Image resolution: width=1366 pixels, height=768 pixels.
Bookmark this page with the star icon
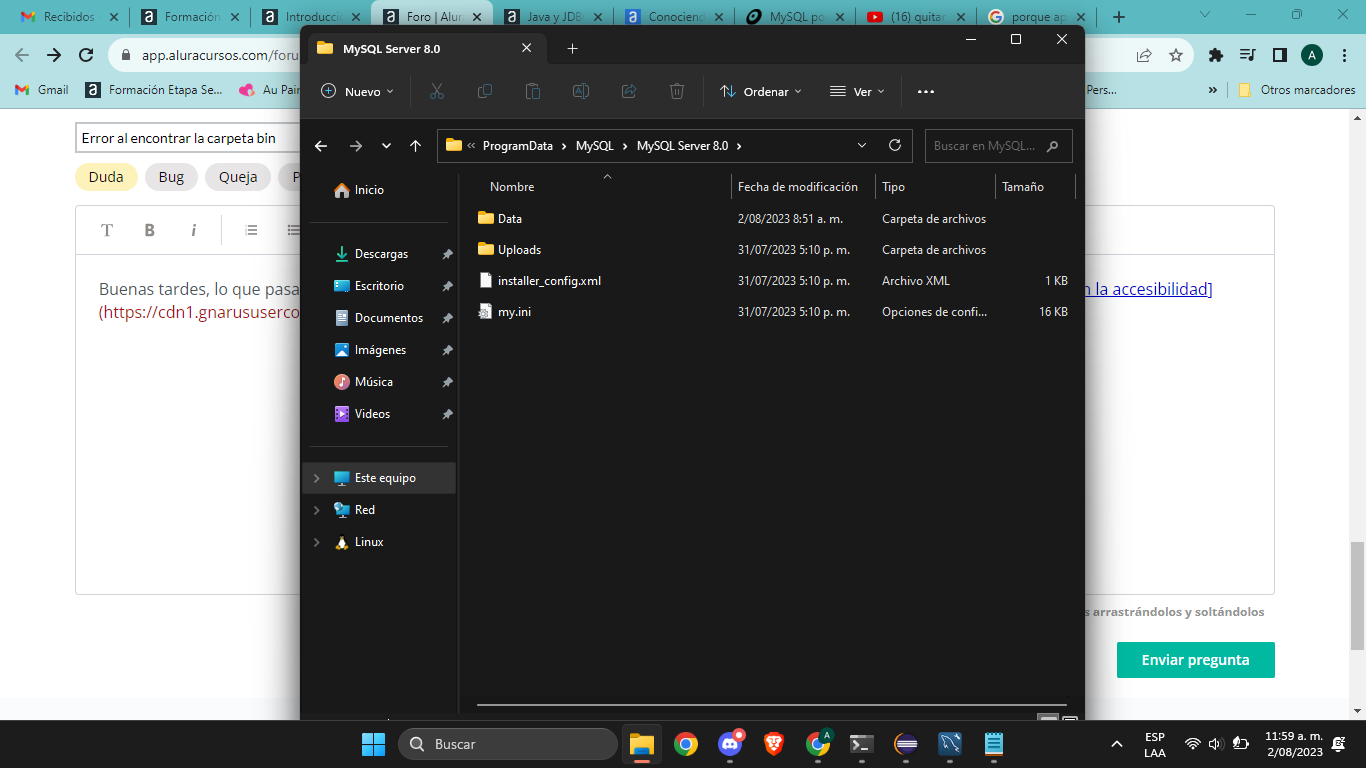click(x=1176, y=56)
